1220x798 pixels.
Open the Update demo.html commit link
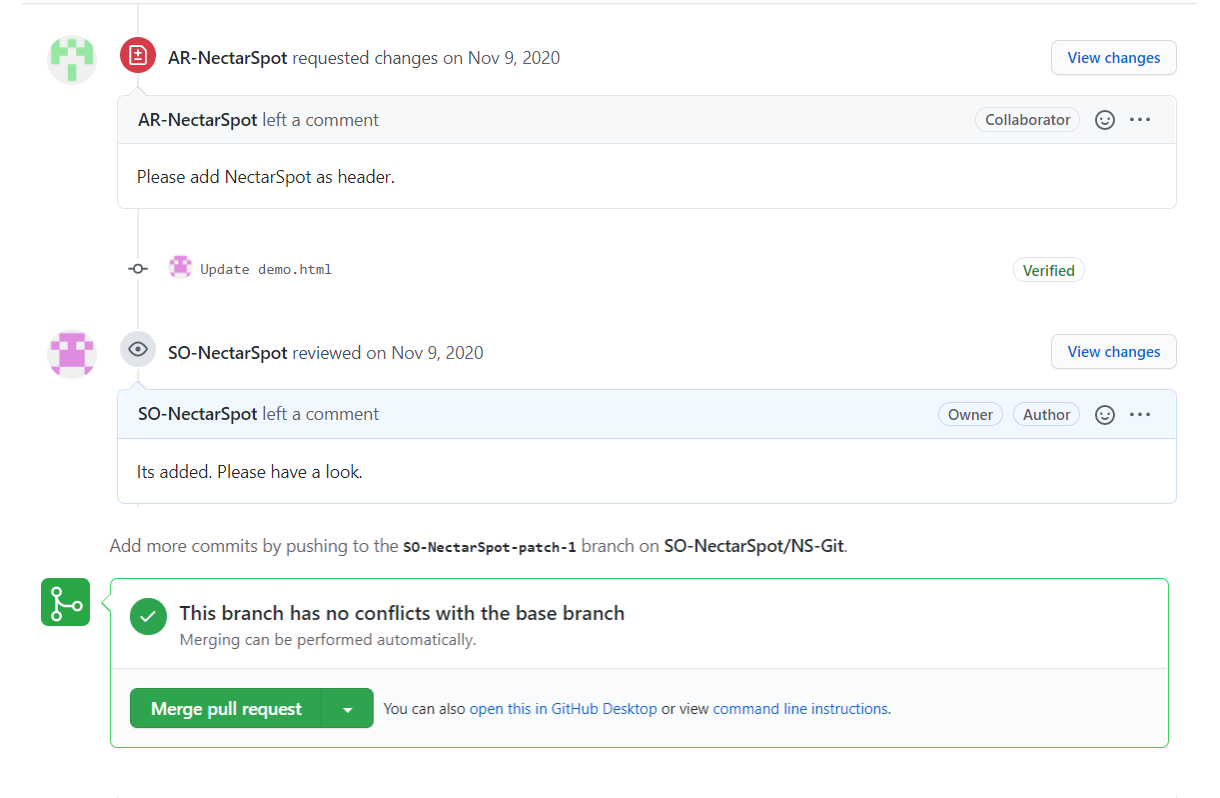pos(266,270)
